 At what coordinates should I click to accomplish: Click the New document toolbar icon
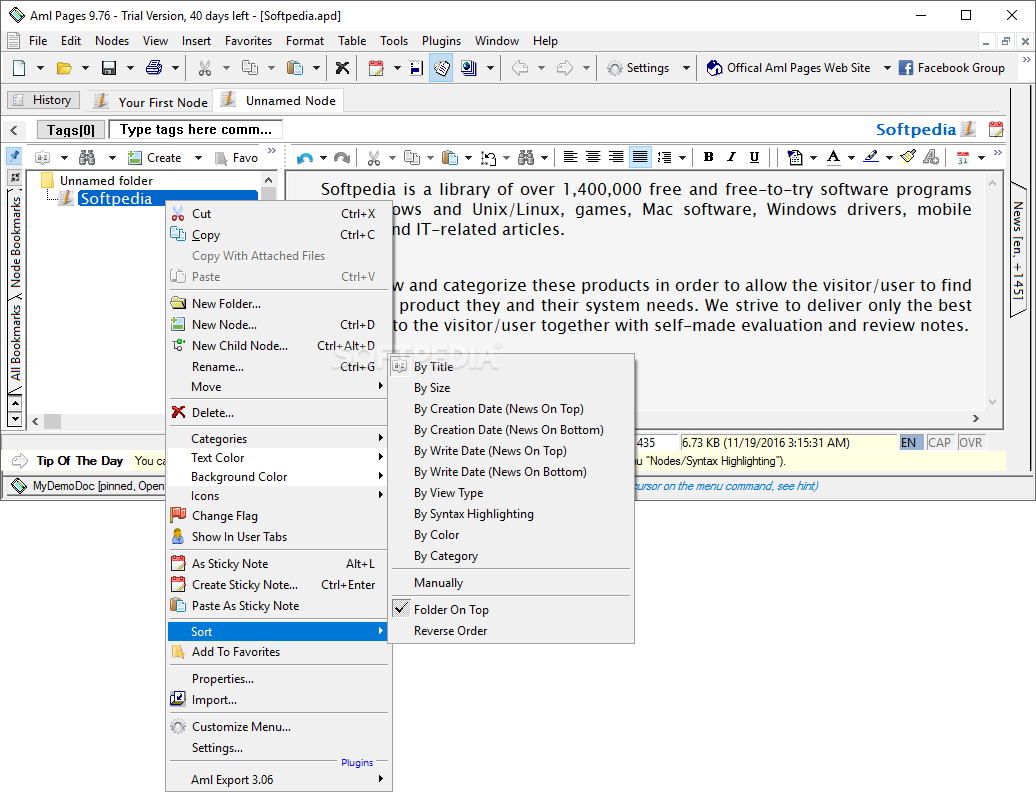click(19, 67)
